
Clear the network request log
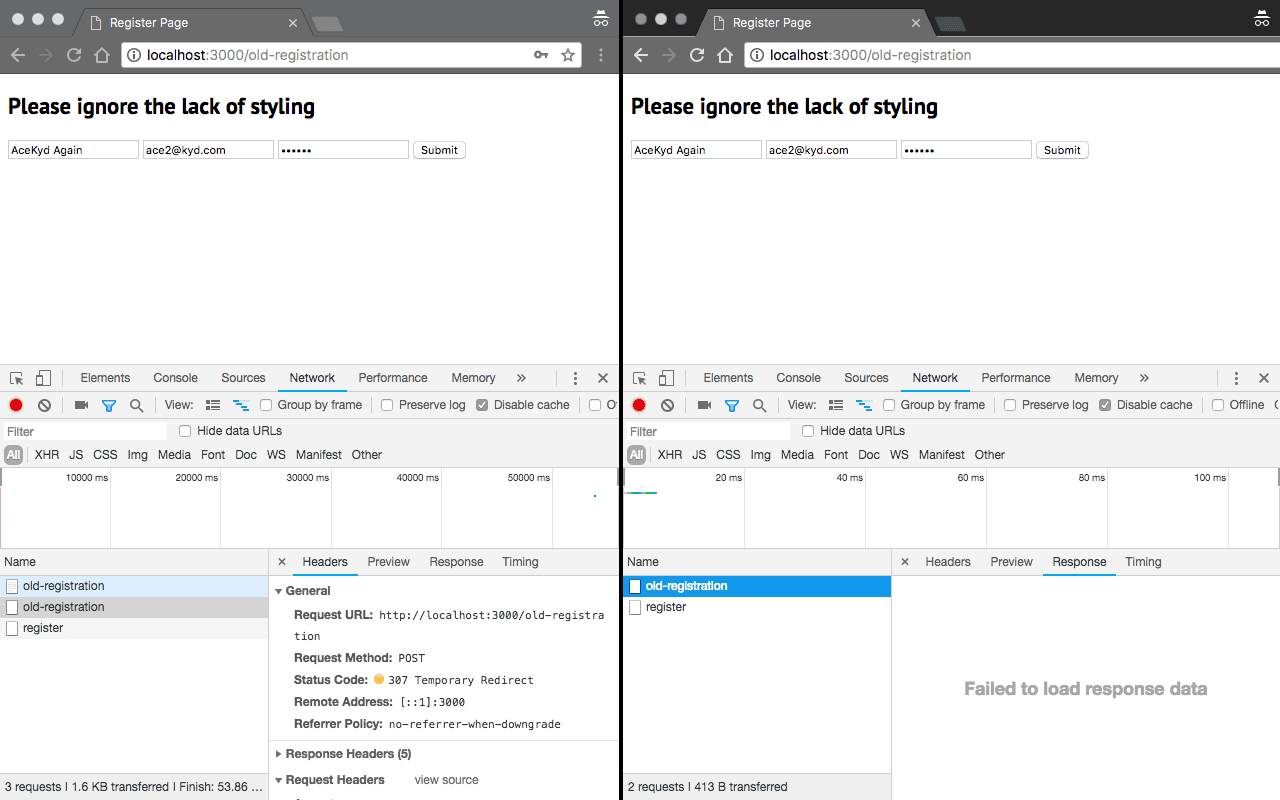pos(43,404)
